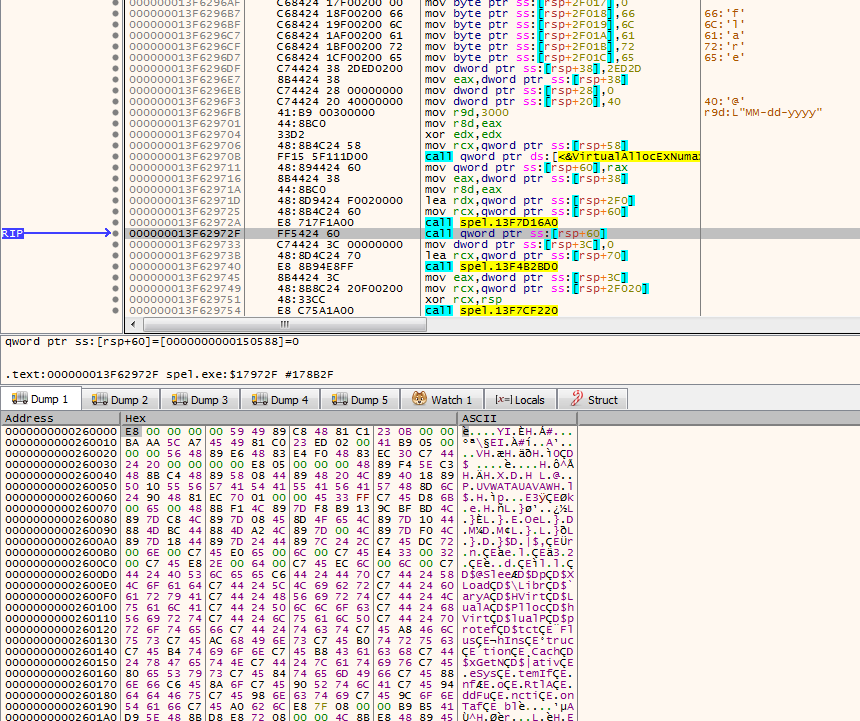Select dump address 00000000002600D0
This screenshot has height=721, width=860.
(61, 575)
